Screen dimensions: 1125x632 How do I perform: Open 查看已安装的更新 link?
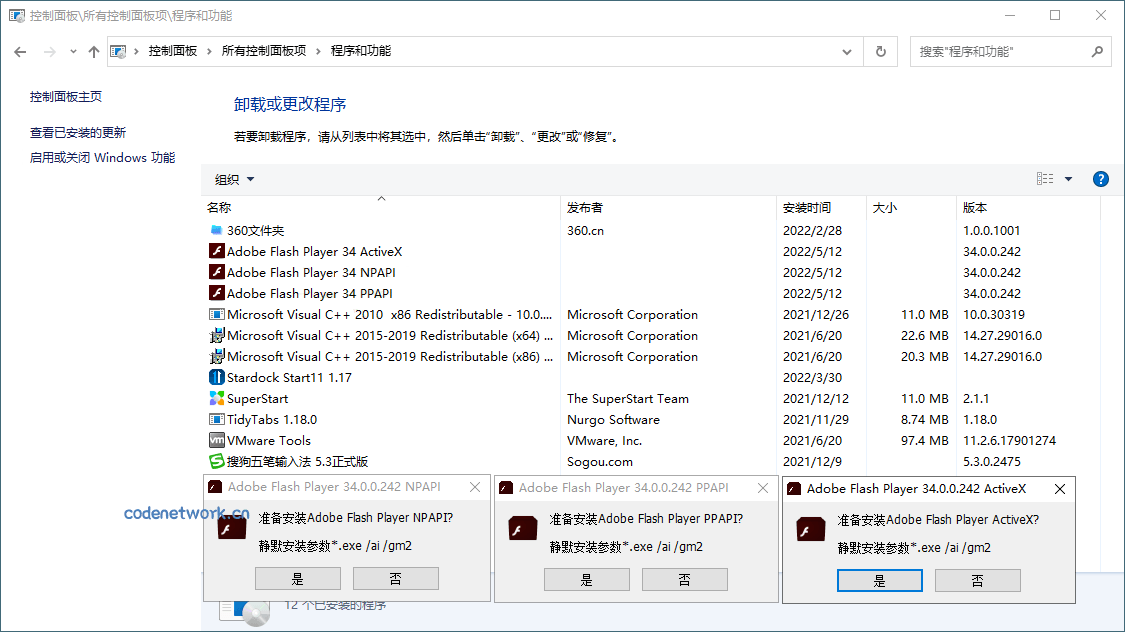click(76, 131)
